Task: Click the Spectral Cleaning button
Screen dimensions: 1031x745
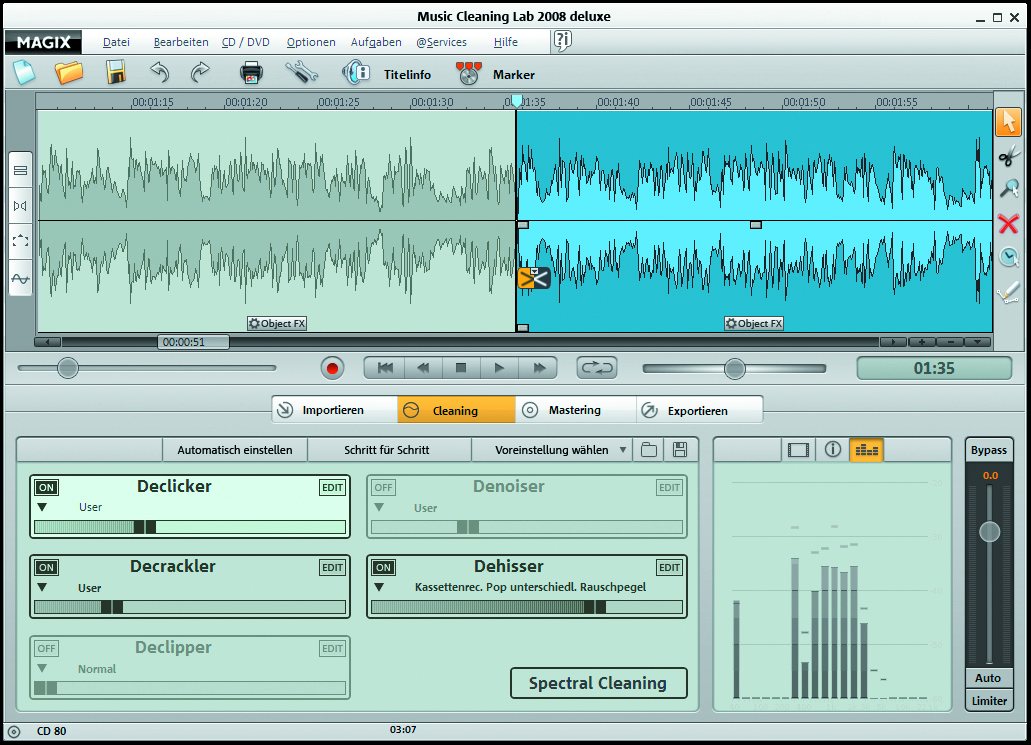Action: click(x=598, y=683)
